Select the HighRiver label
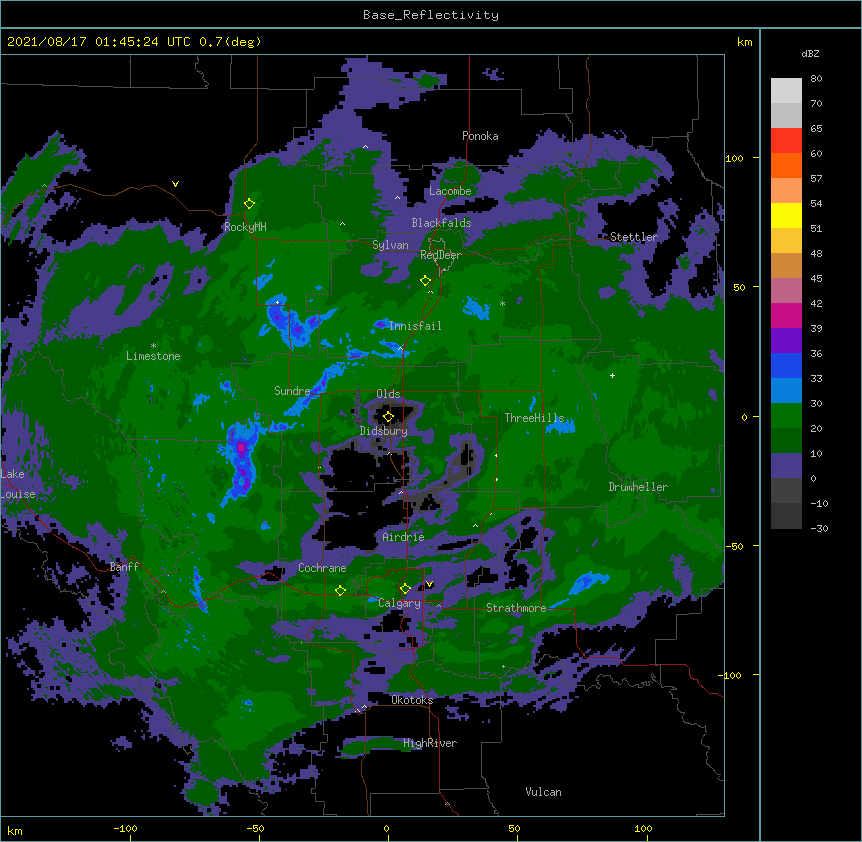862x842 pixels. coord(430,743)
